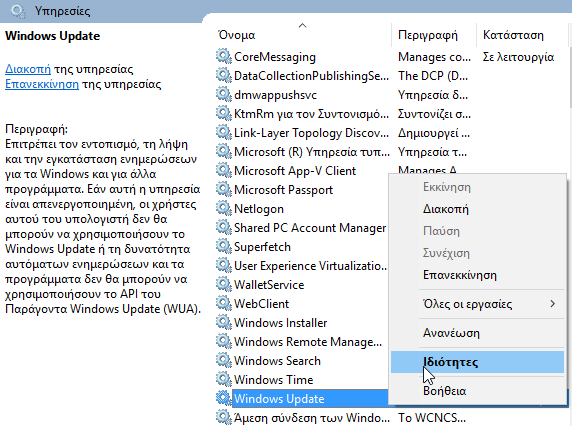The image size is (572, 426).
Task: Click the Microsoft Passport gear icon
Action: pos(224,189)
